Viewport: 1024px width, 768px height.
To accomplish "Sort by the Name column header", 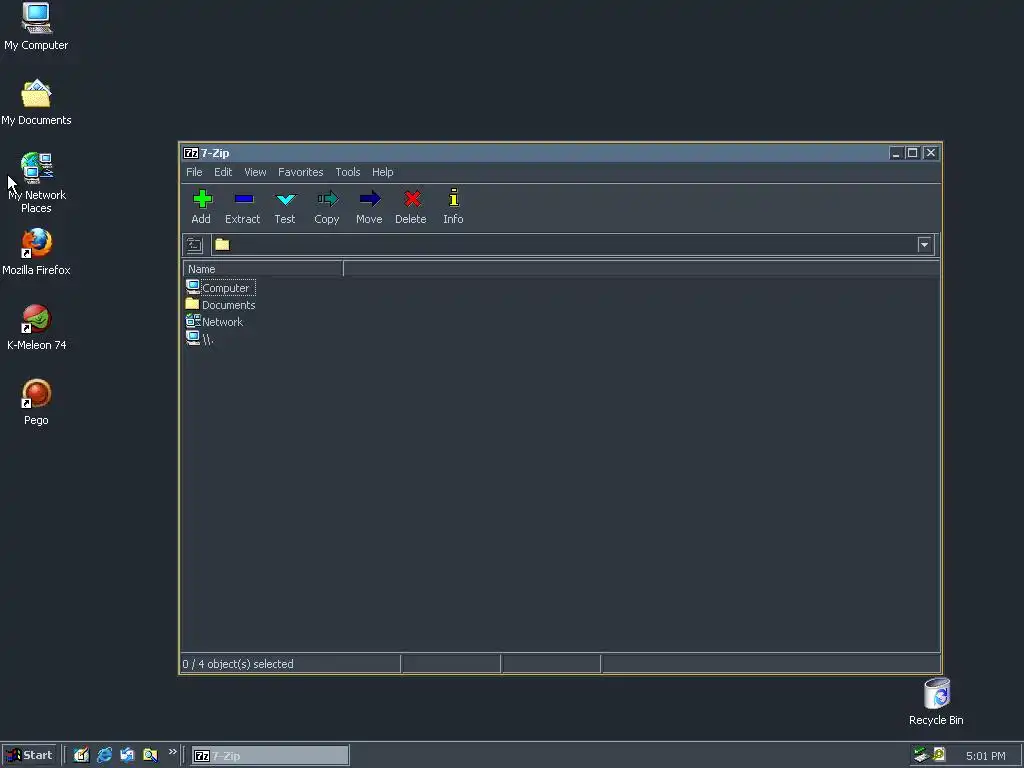I will (263, 269).
